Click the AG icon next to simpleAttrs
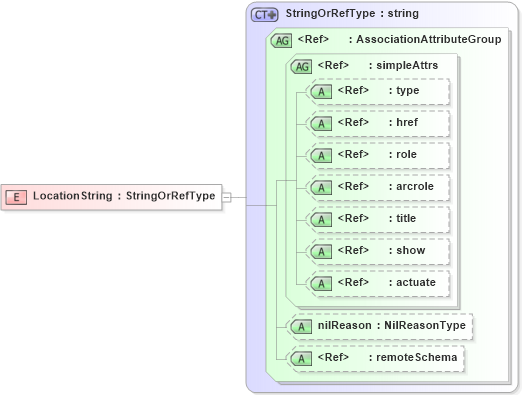The height and width of the screenshot is (395, 522). coord(301,67)
